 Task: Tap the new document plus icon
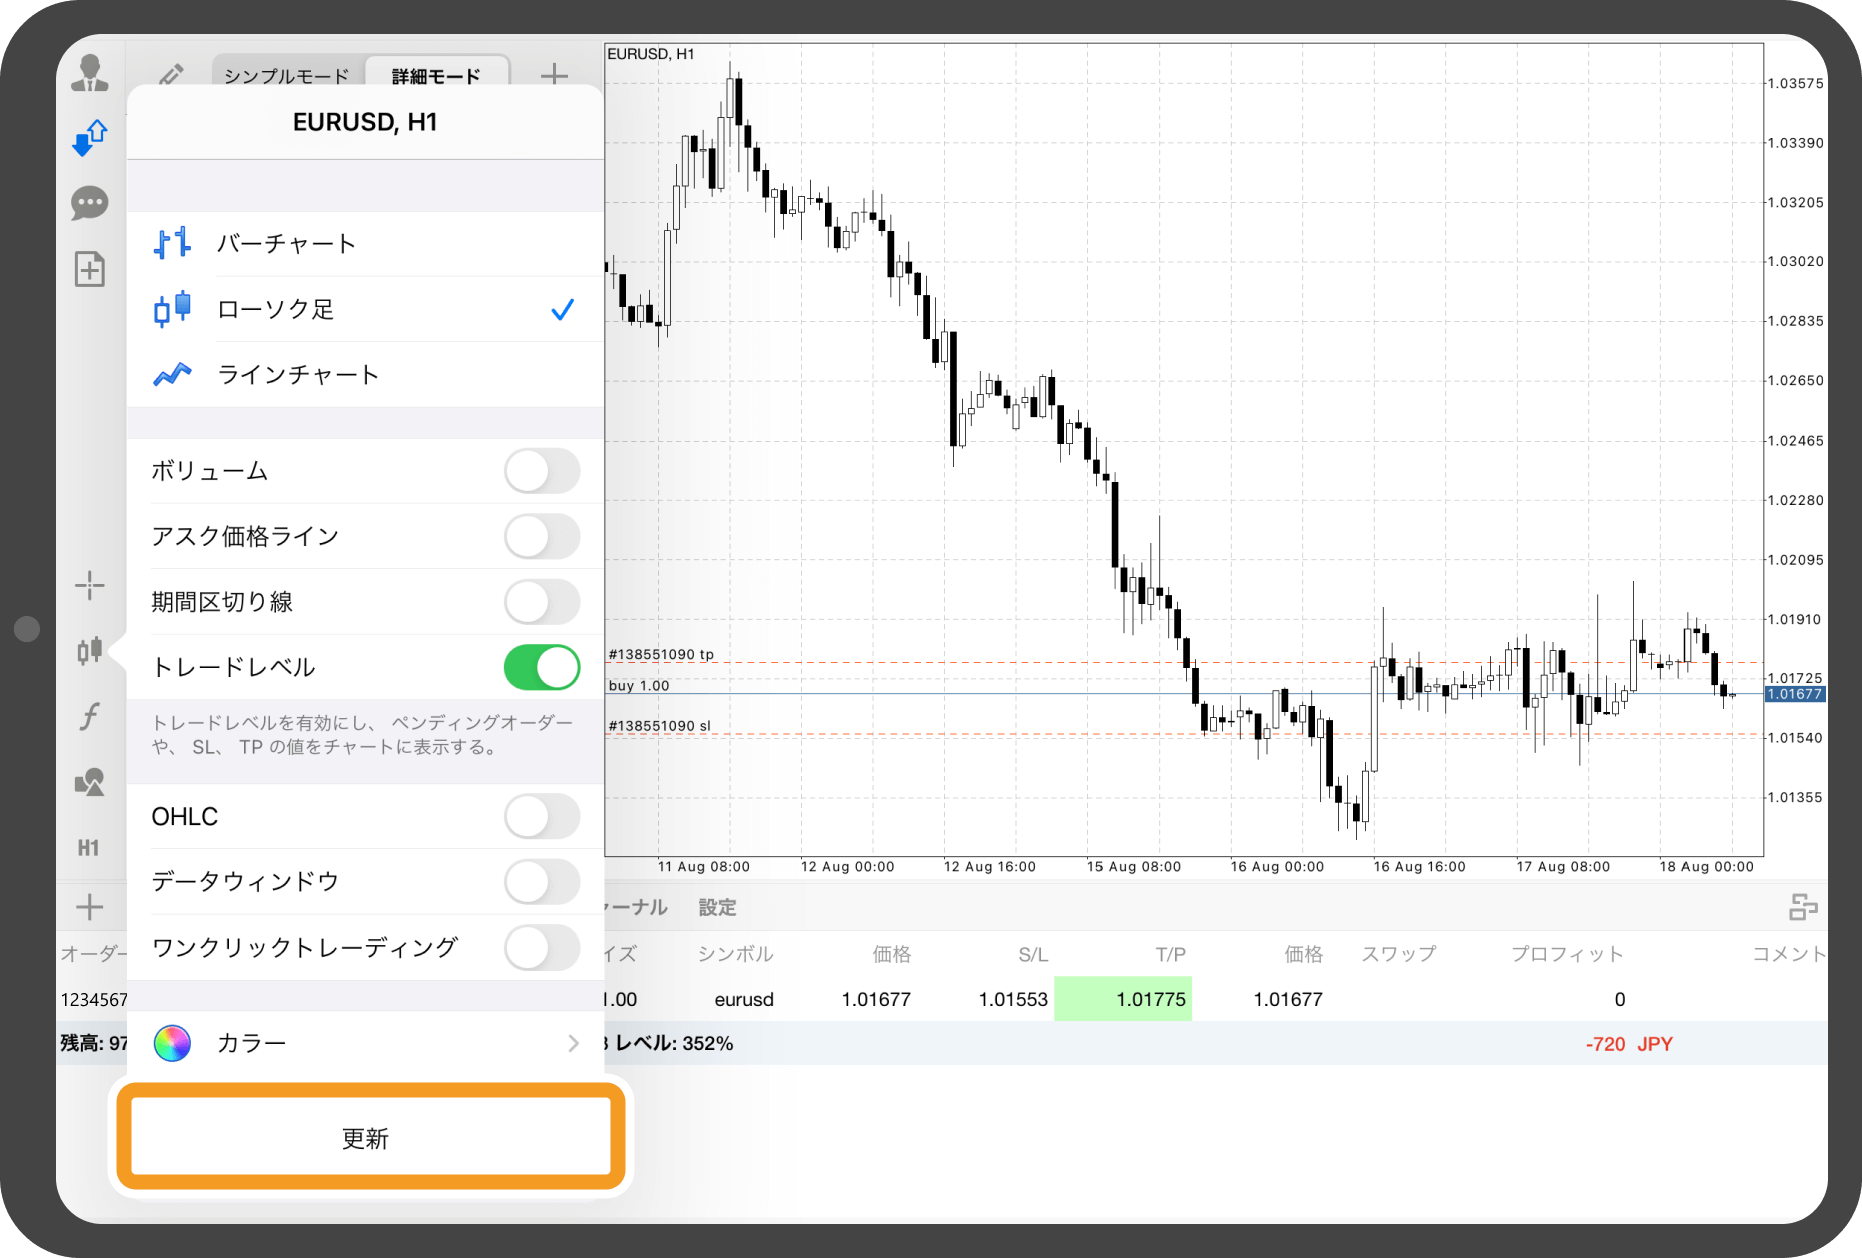(90, 269)
